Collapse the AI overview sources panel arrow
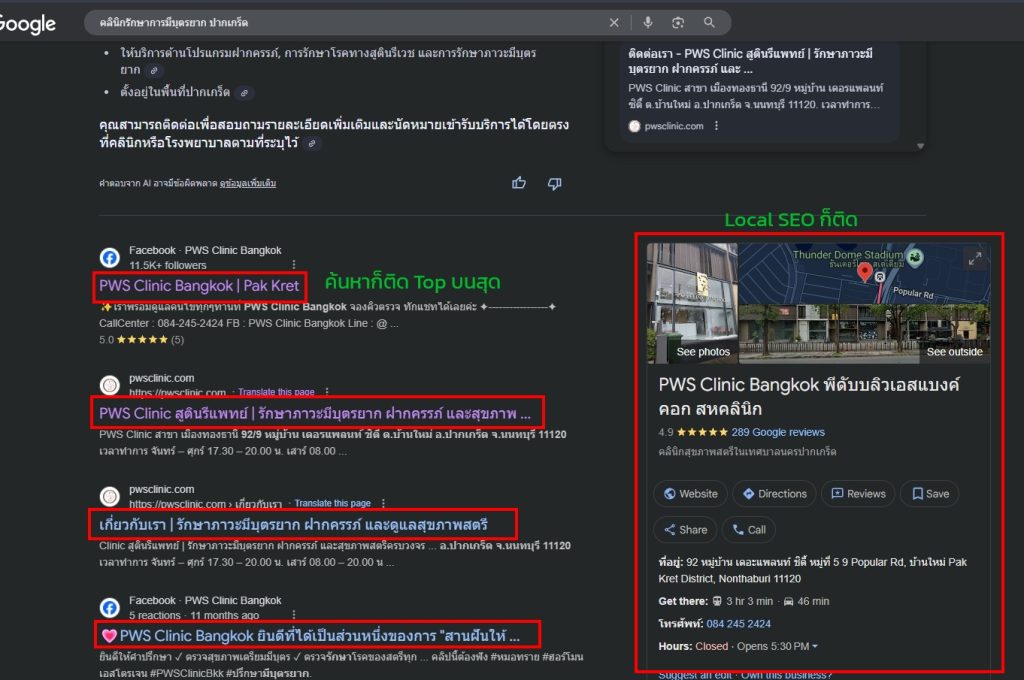Viewport: 1024px width, 680px height. click(920, 146)
